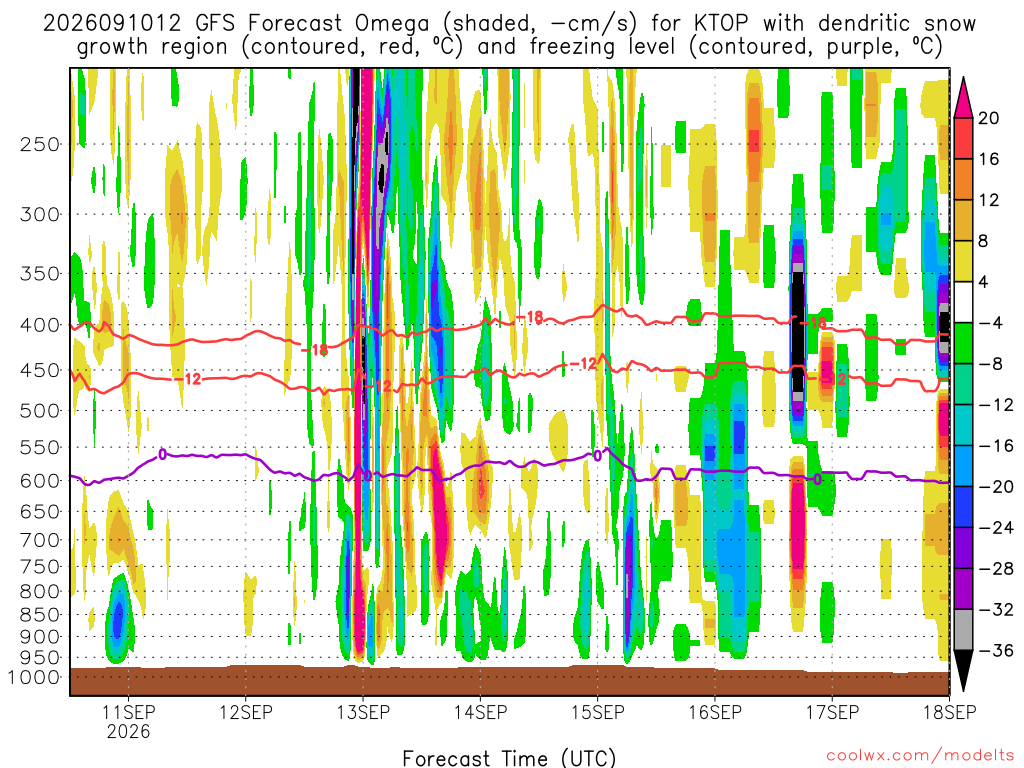Click the 500 pressure level label
Screen dimensions: 1024x768
40,411
